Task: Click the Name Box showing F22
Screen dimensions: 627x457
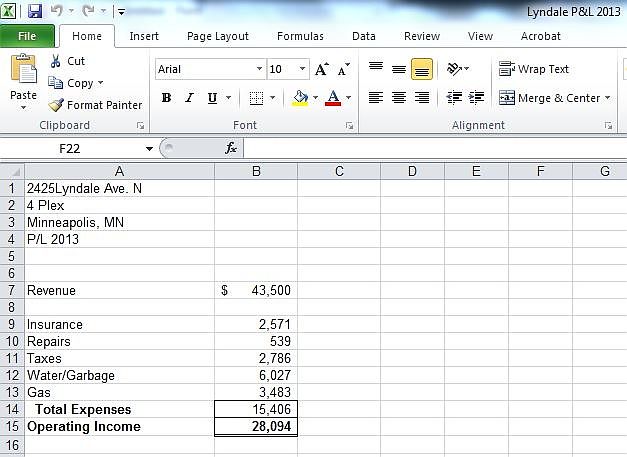Action: (70, 149)
